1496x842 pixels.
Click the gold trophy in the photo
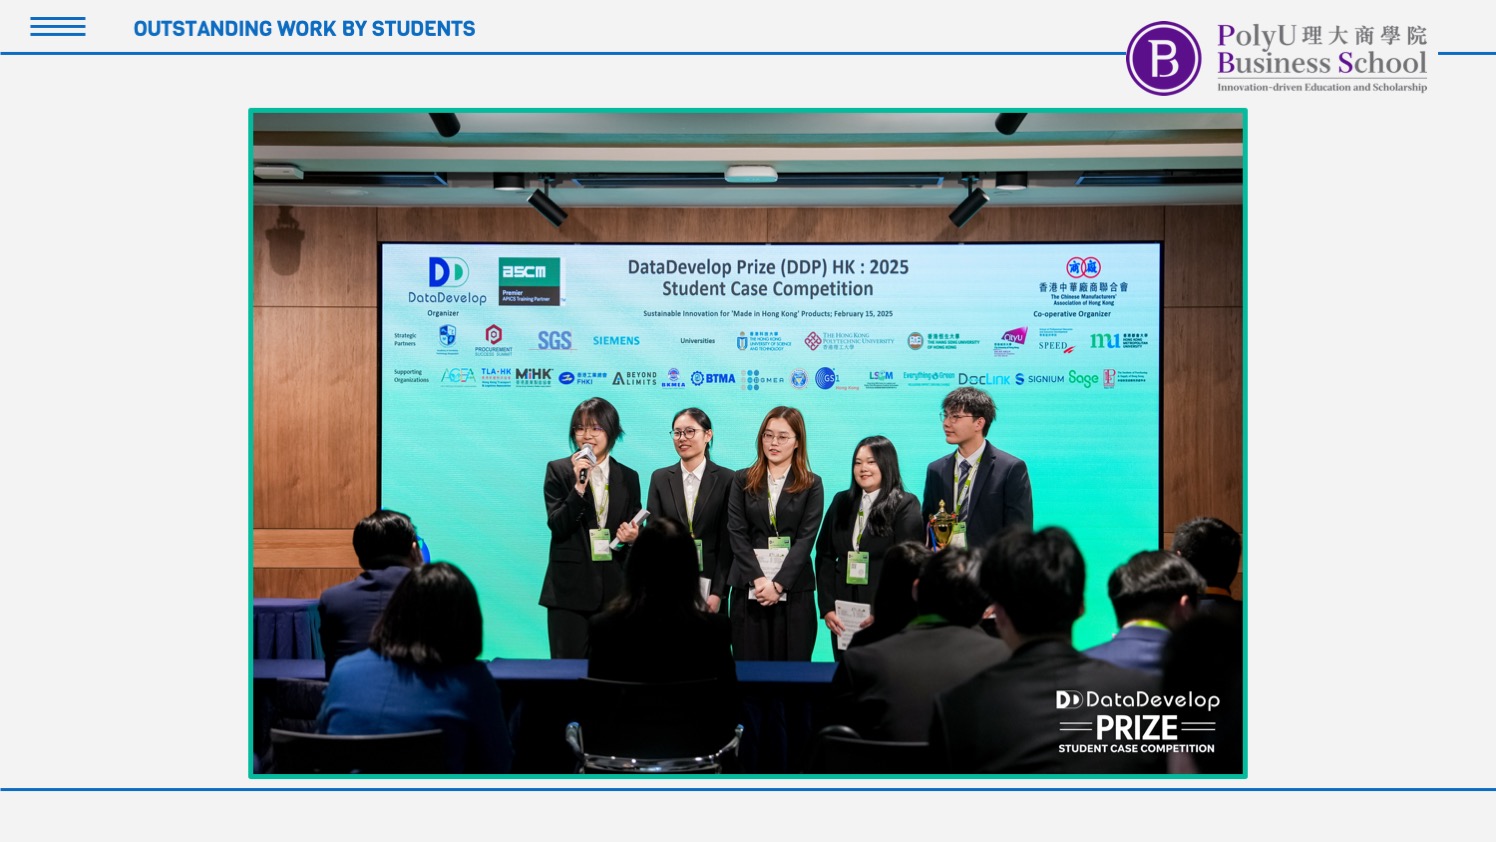tap(941, 525)
